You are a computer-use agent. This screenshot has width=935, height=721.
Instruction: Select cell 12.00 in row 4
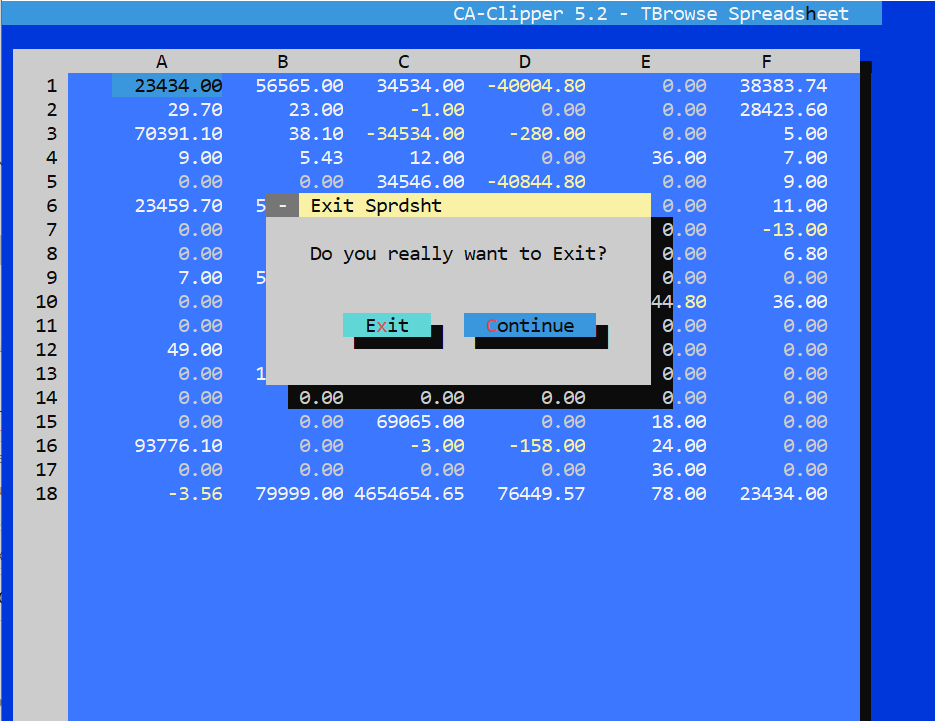pyautogui.click(x=437, y=157)
